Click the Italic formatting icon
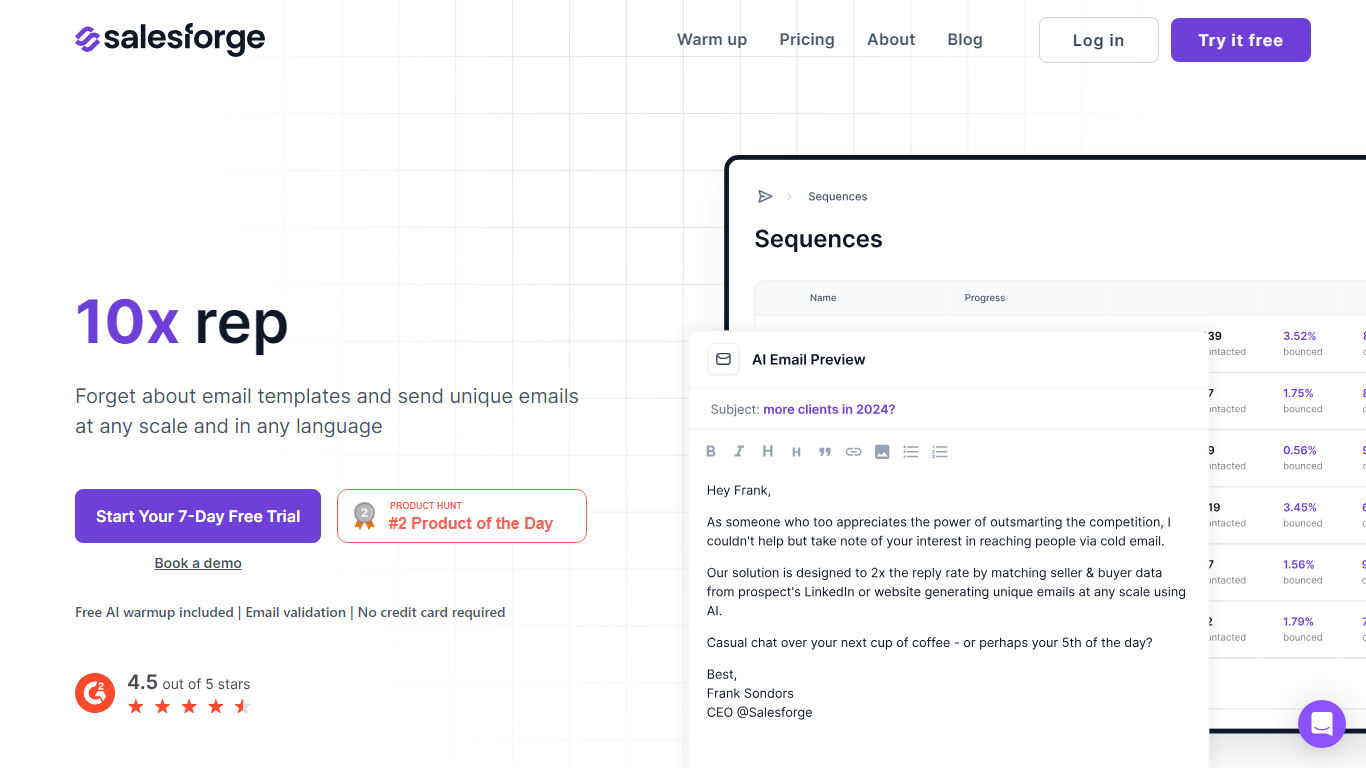The image size is (1366, 768). click(739, 452)
